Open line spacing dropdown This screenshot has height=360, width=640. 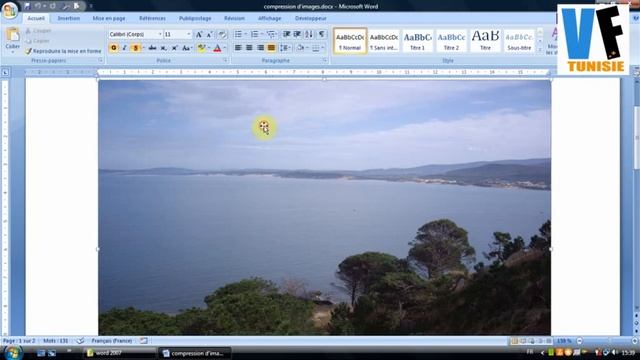[x=285, y=48]
